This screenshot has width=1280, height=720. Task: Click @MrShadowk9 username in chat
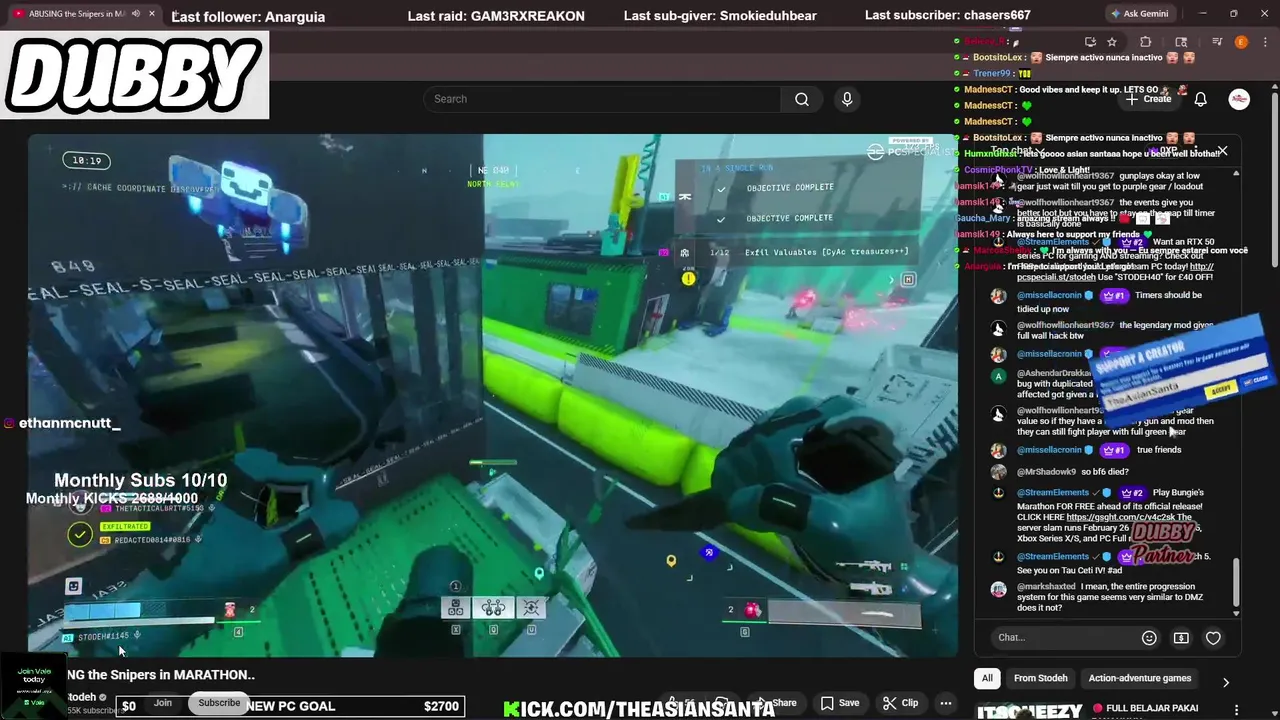(x=1047, y=472)
